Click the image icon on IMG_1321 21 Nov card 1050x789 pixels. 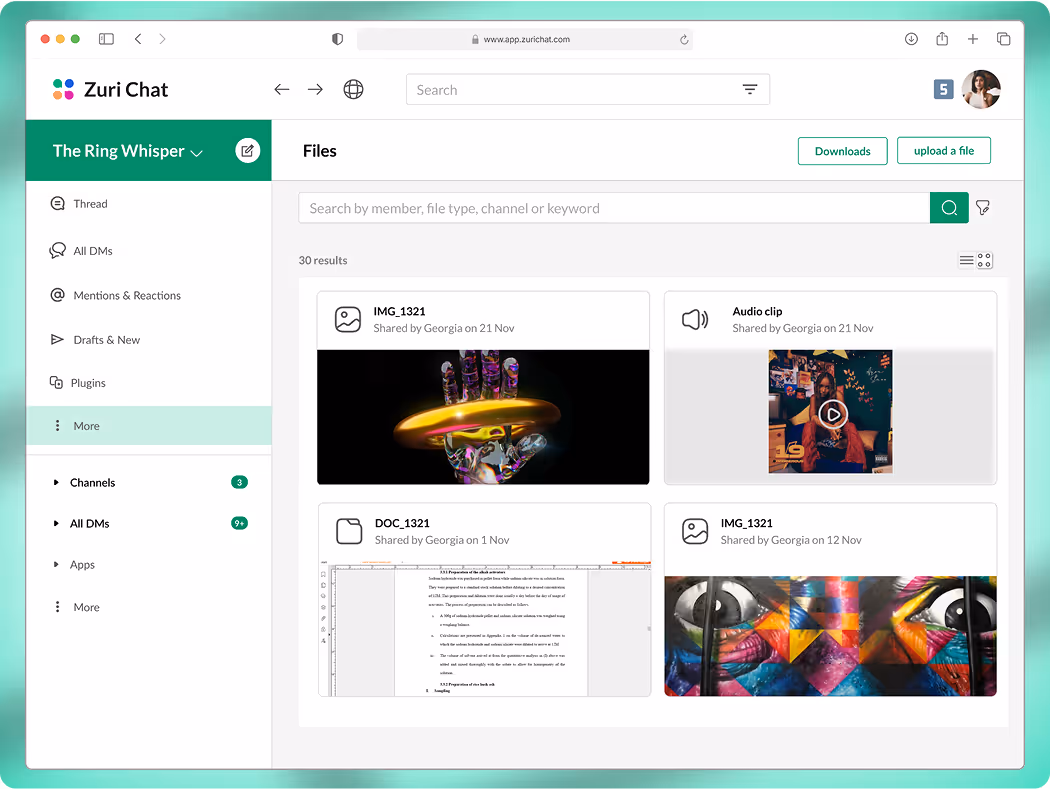tap(348, 319)
